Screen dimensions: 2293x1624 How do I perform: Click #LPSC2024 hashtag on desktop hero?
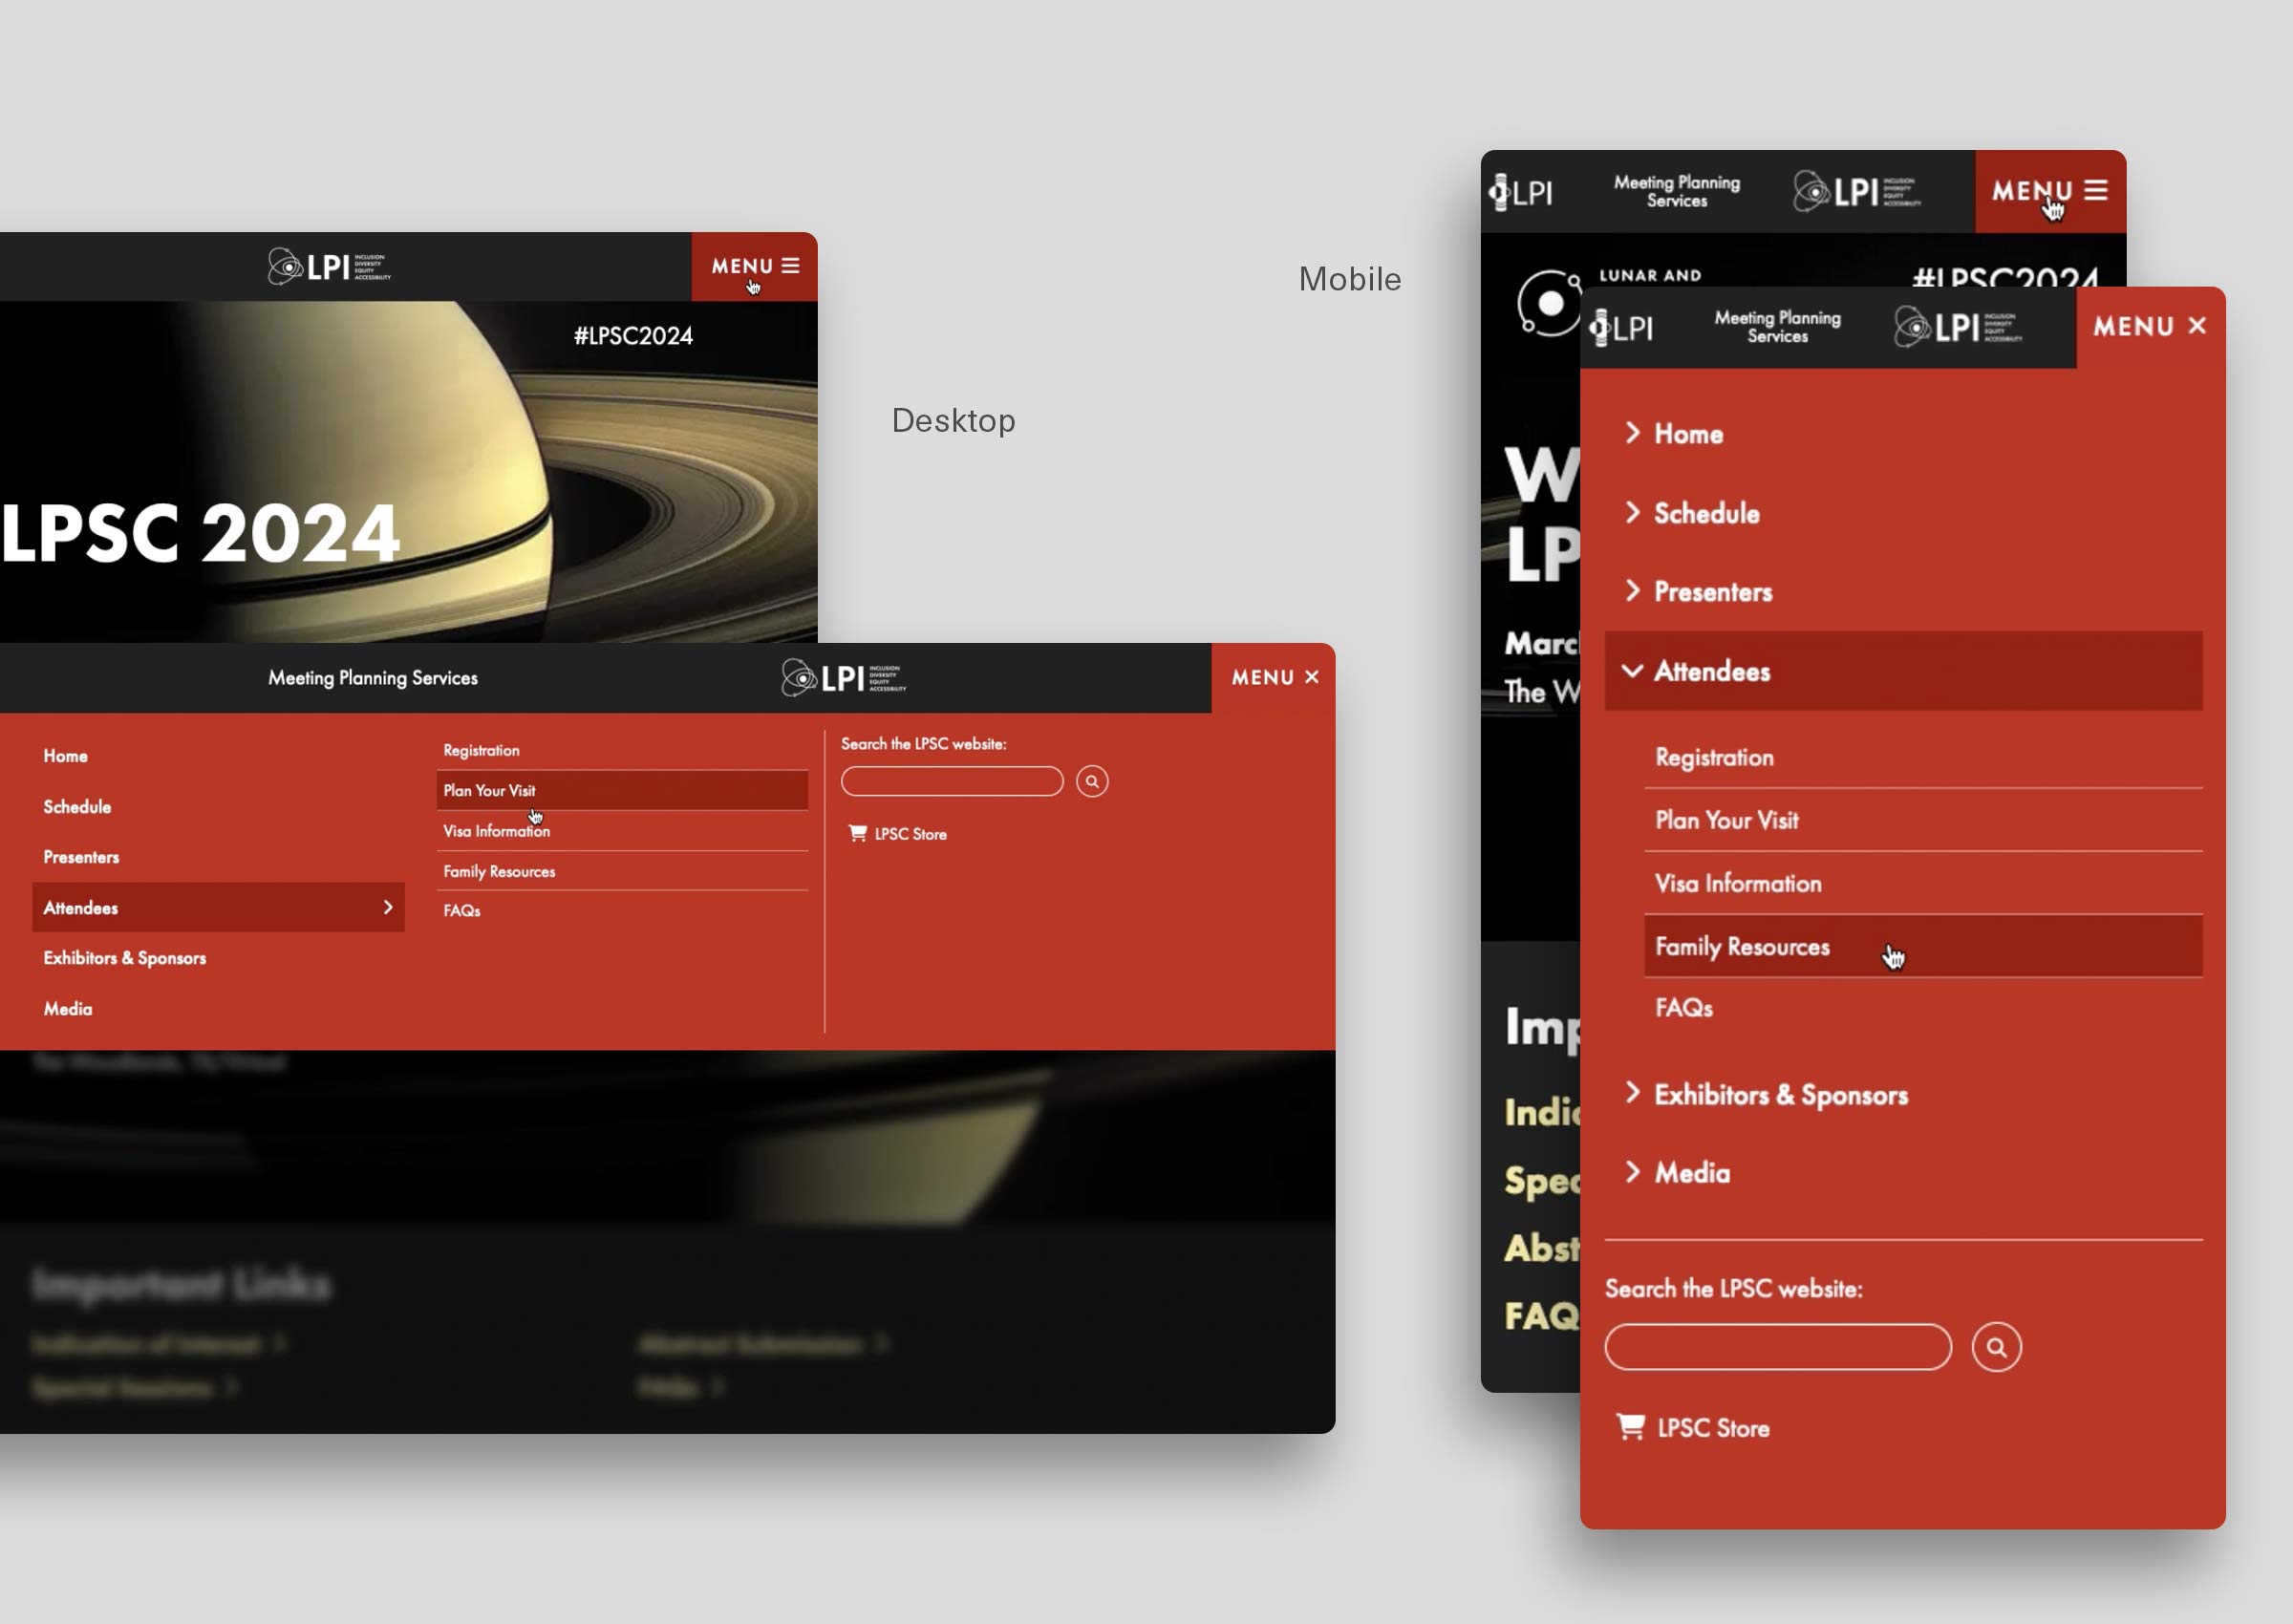(633, 336)
